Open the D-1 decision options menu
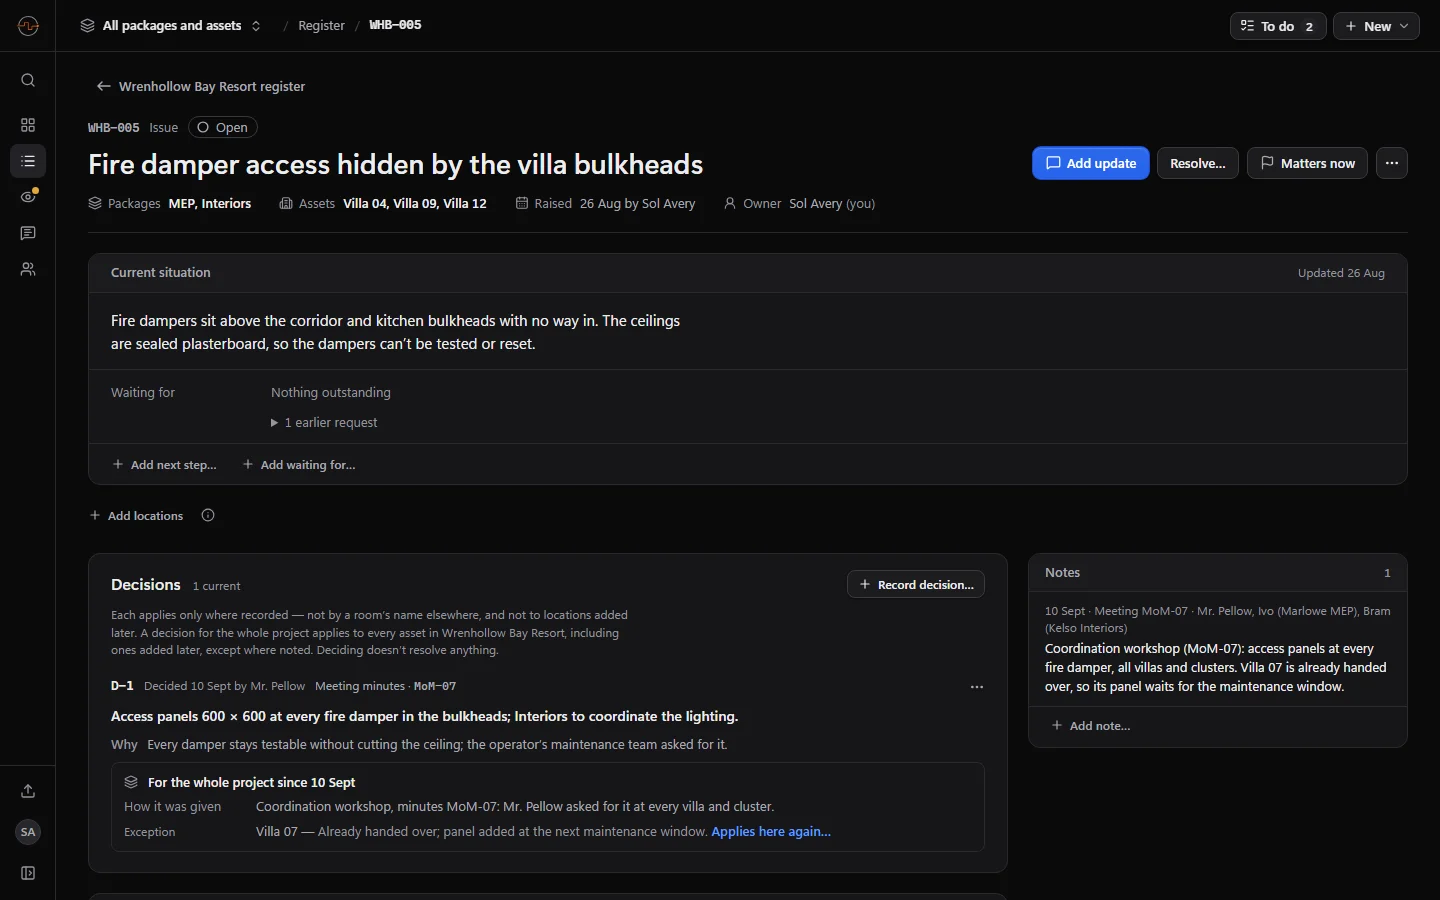1440x900 pixels. click(977, 687)
